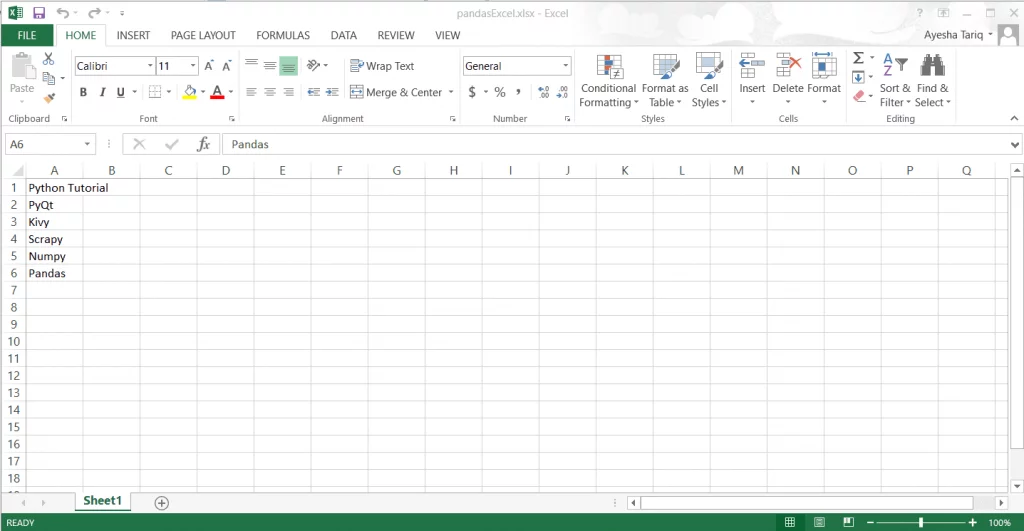1024x531 pixels.
Task: Select the Format Painter brush
Action: 49,98
